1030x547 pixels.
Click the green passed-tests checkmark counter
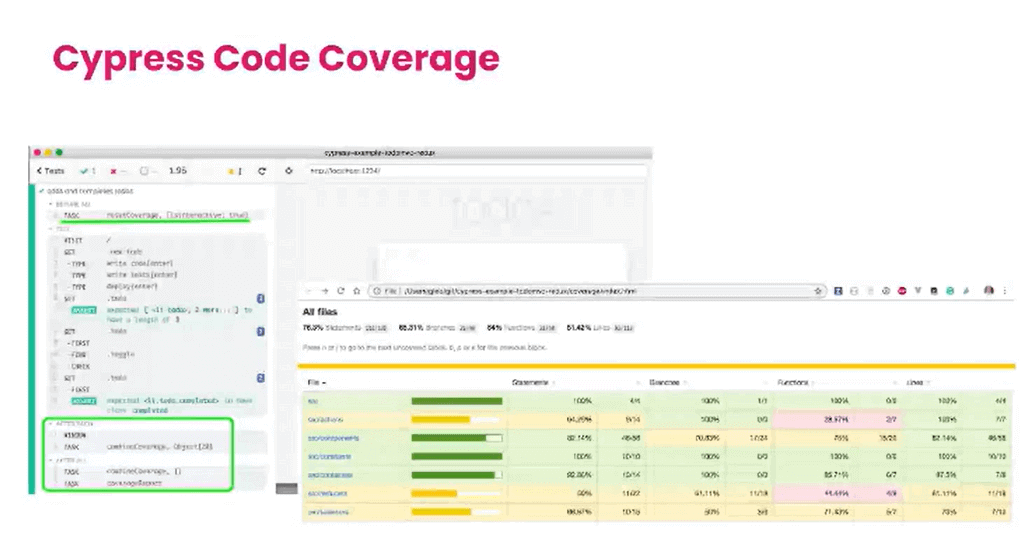tap(88, 171)
